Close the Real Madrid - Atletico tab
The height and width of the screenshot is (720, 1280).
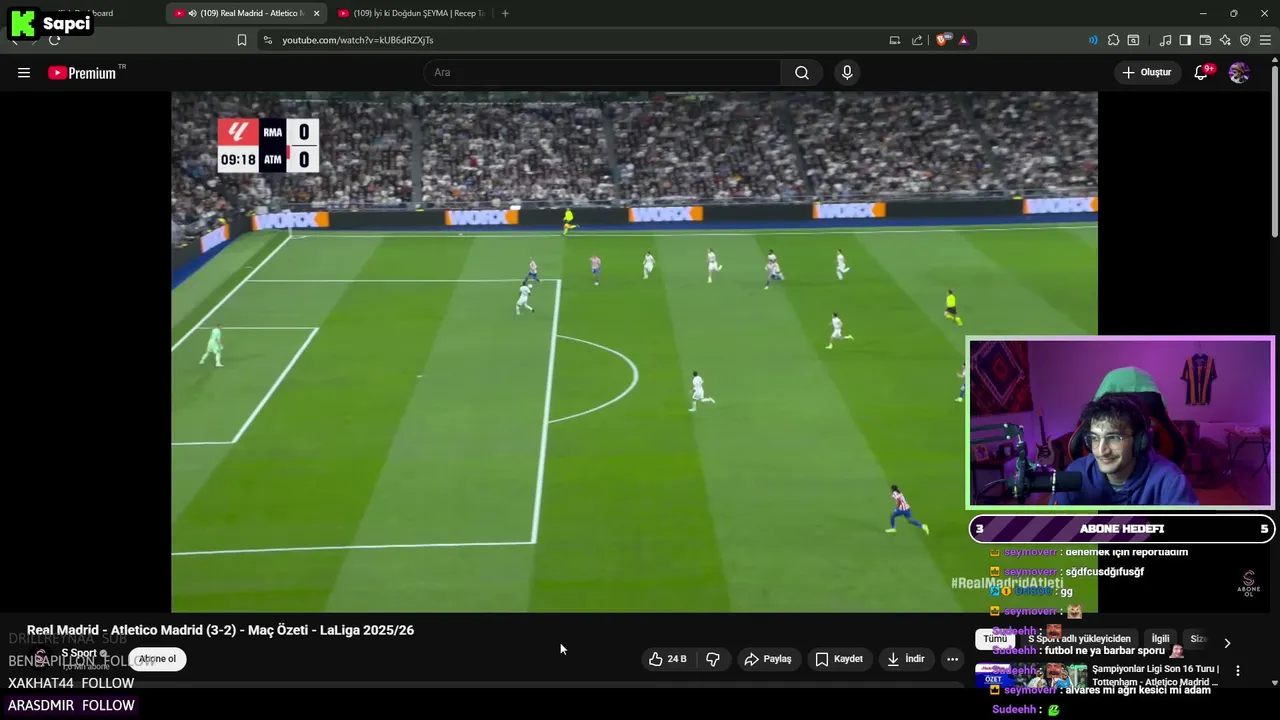[x=316, y=13]
